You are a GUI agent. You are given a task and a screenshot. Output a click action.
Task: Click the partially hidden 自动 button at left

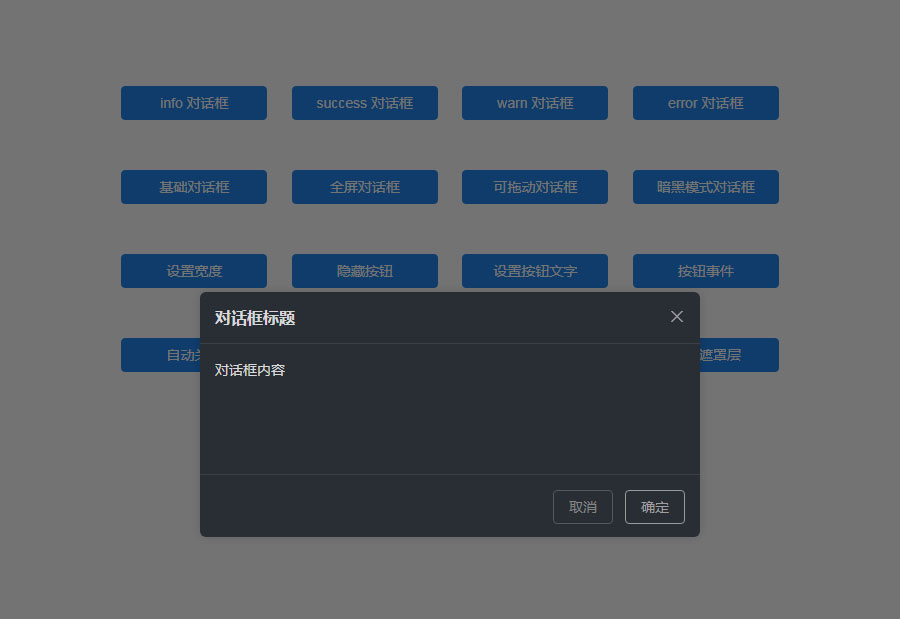pyautogui.click(x=161, y=355)
